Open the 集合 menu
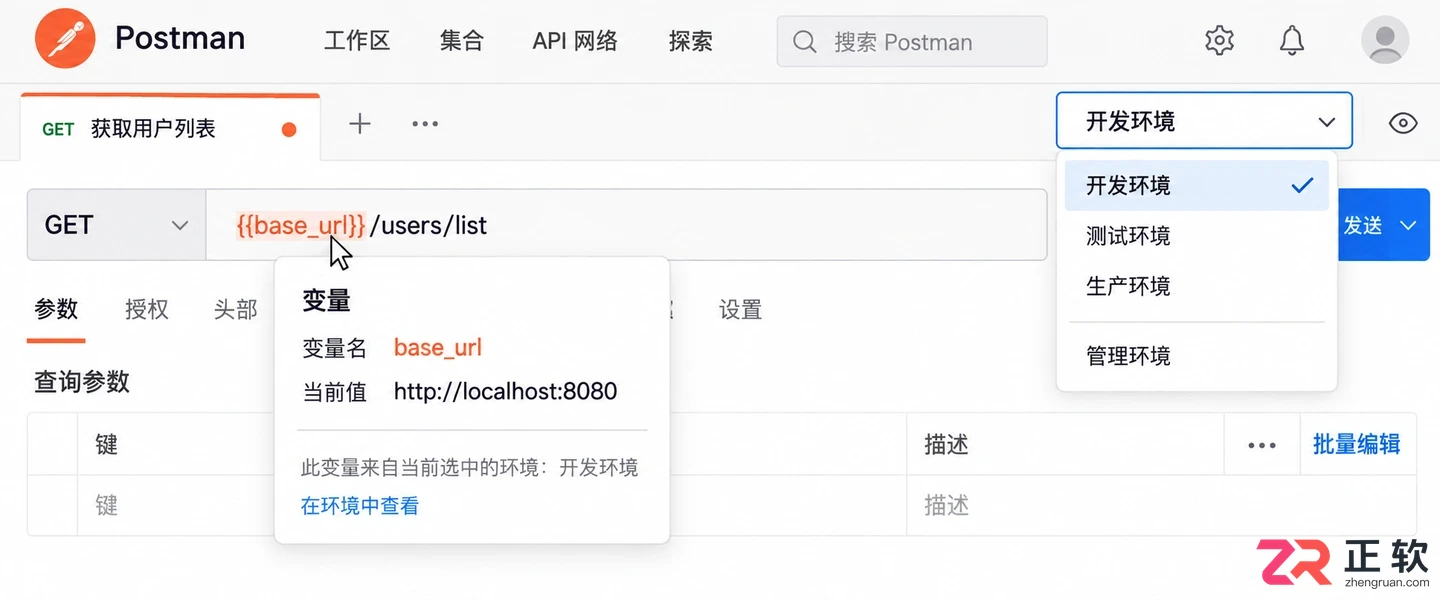Screen dimensions: 1440x600 (461, 41)
